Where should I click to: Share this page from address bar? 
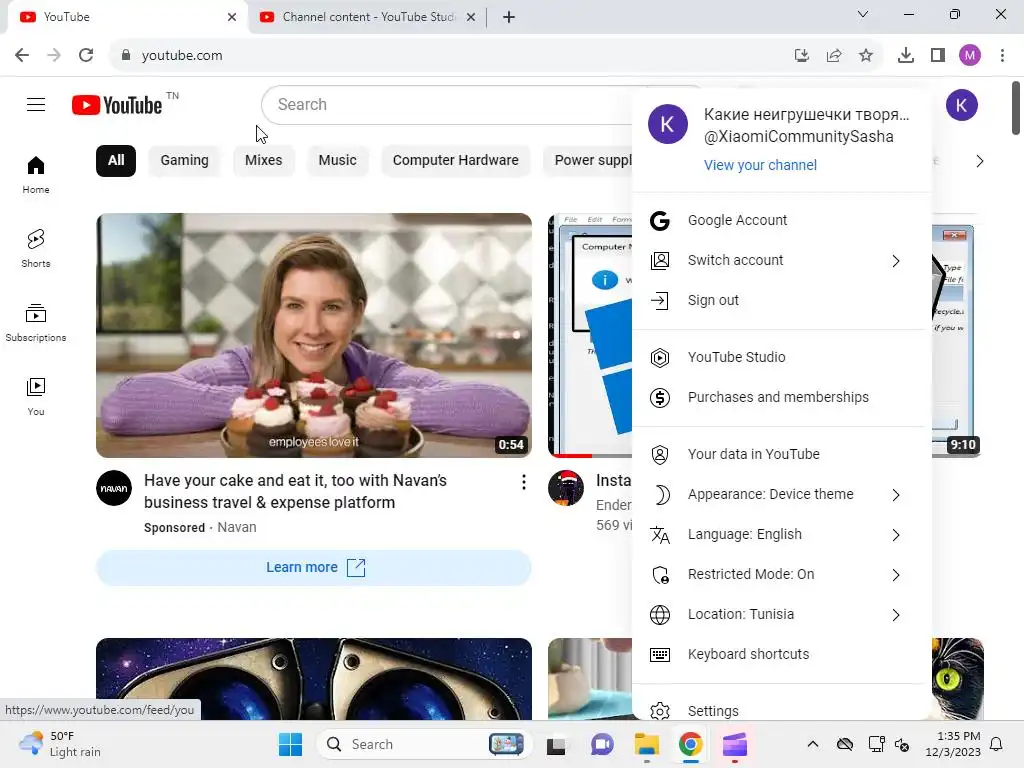(x=834, y=56)
